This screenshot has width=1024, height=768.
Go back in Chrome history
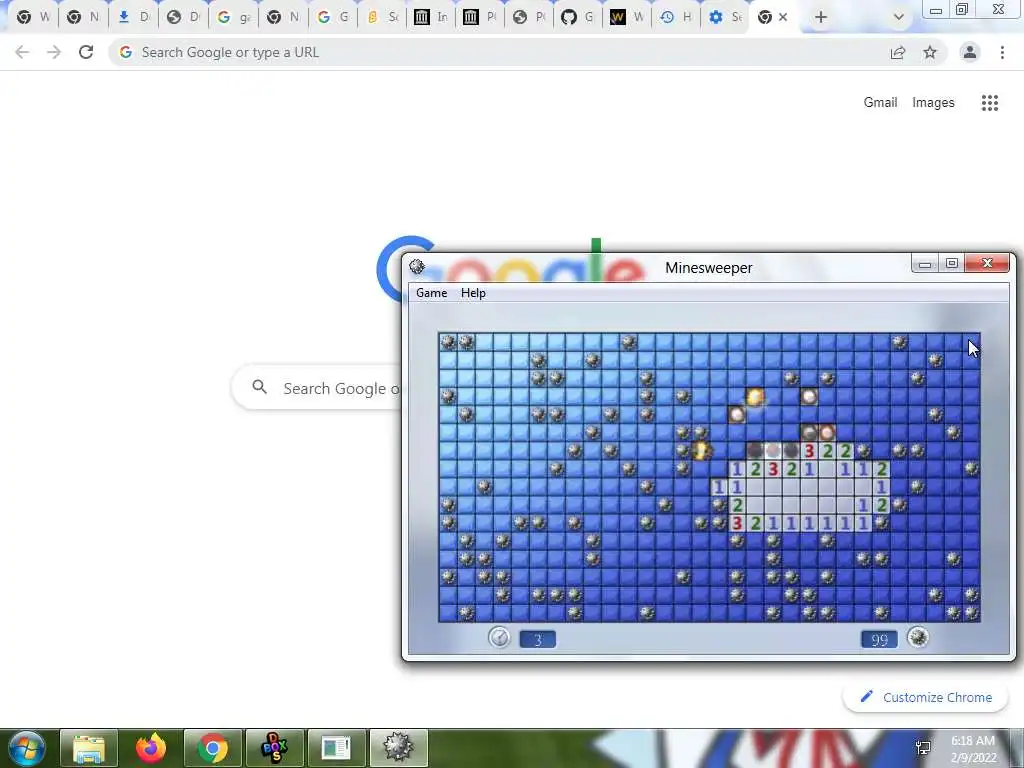[x=22, y=52]
